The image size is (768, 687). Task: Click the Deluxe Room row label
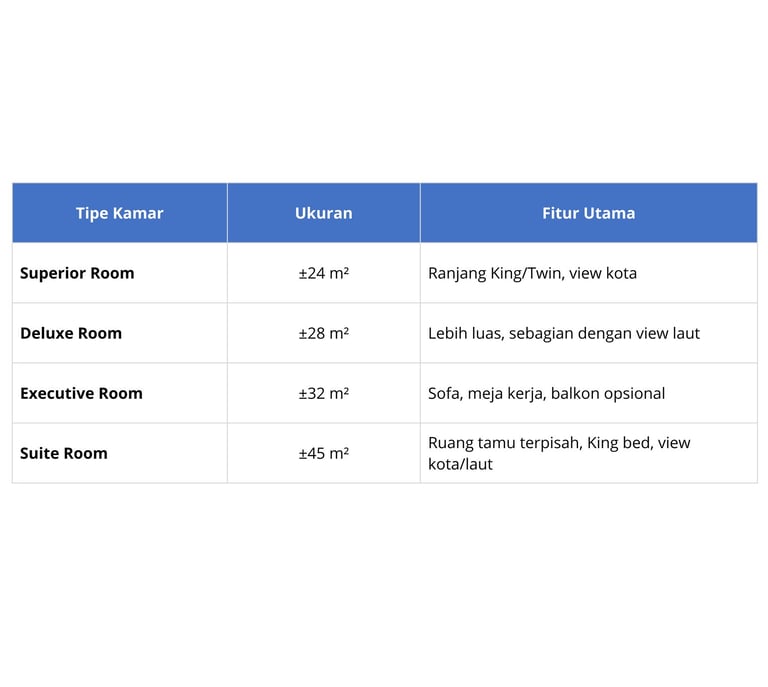coord(71,333)
